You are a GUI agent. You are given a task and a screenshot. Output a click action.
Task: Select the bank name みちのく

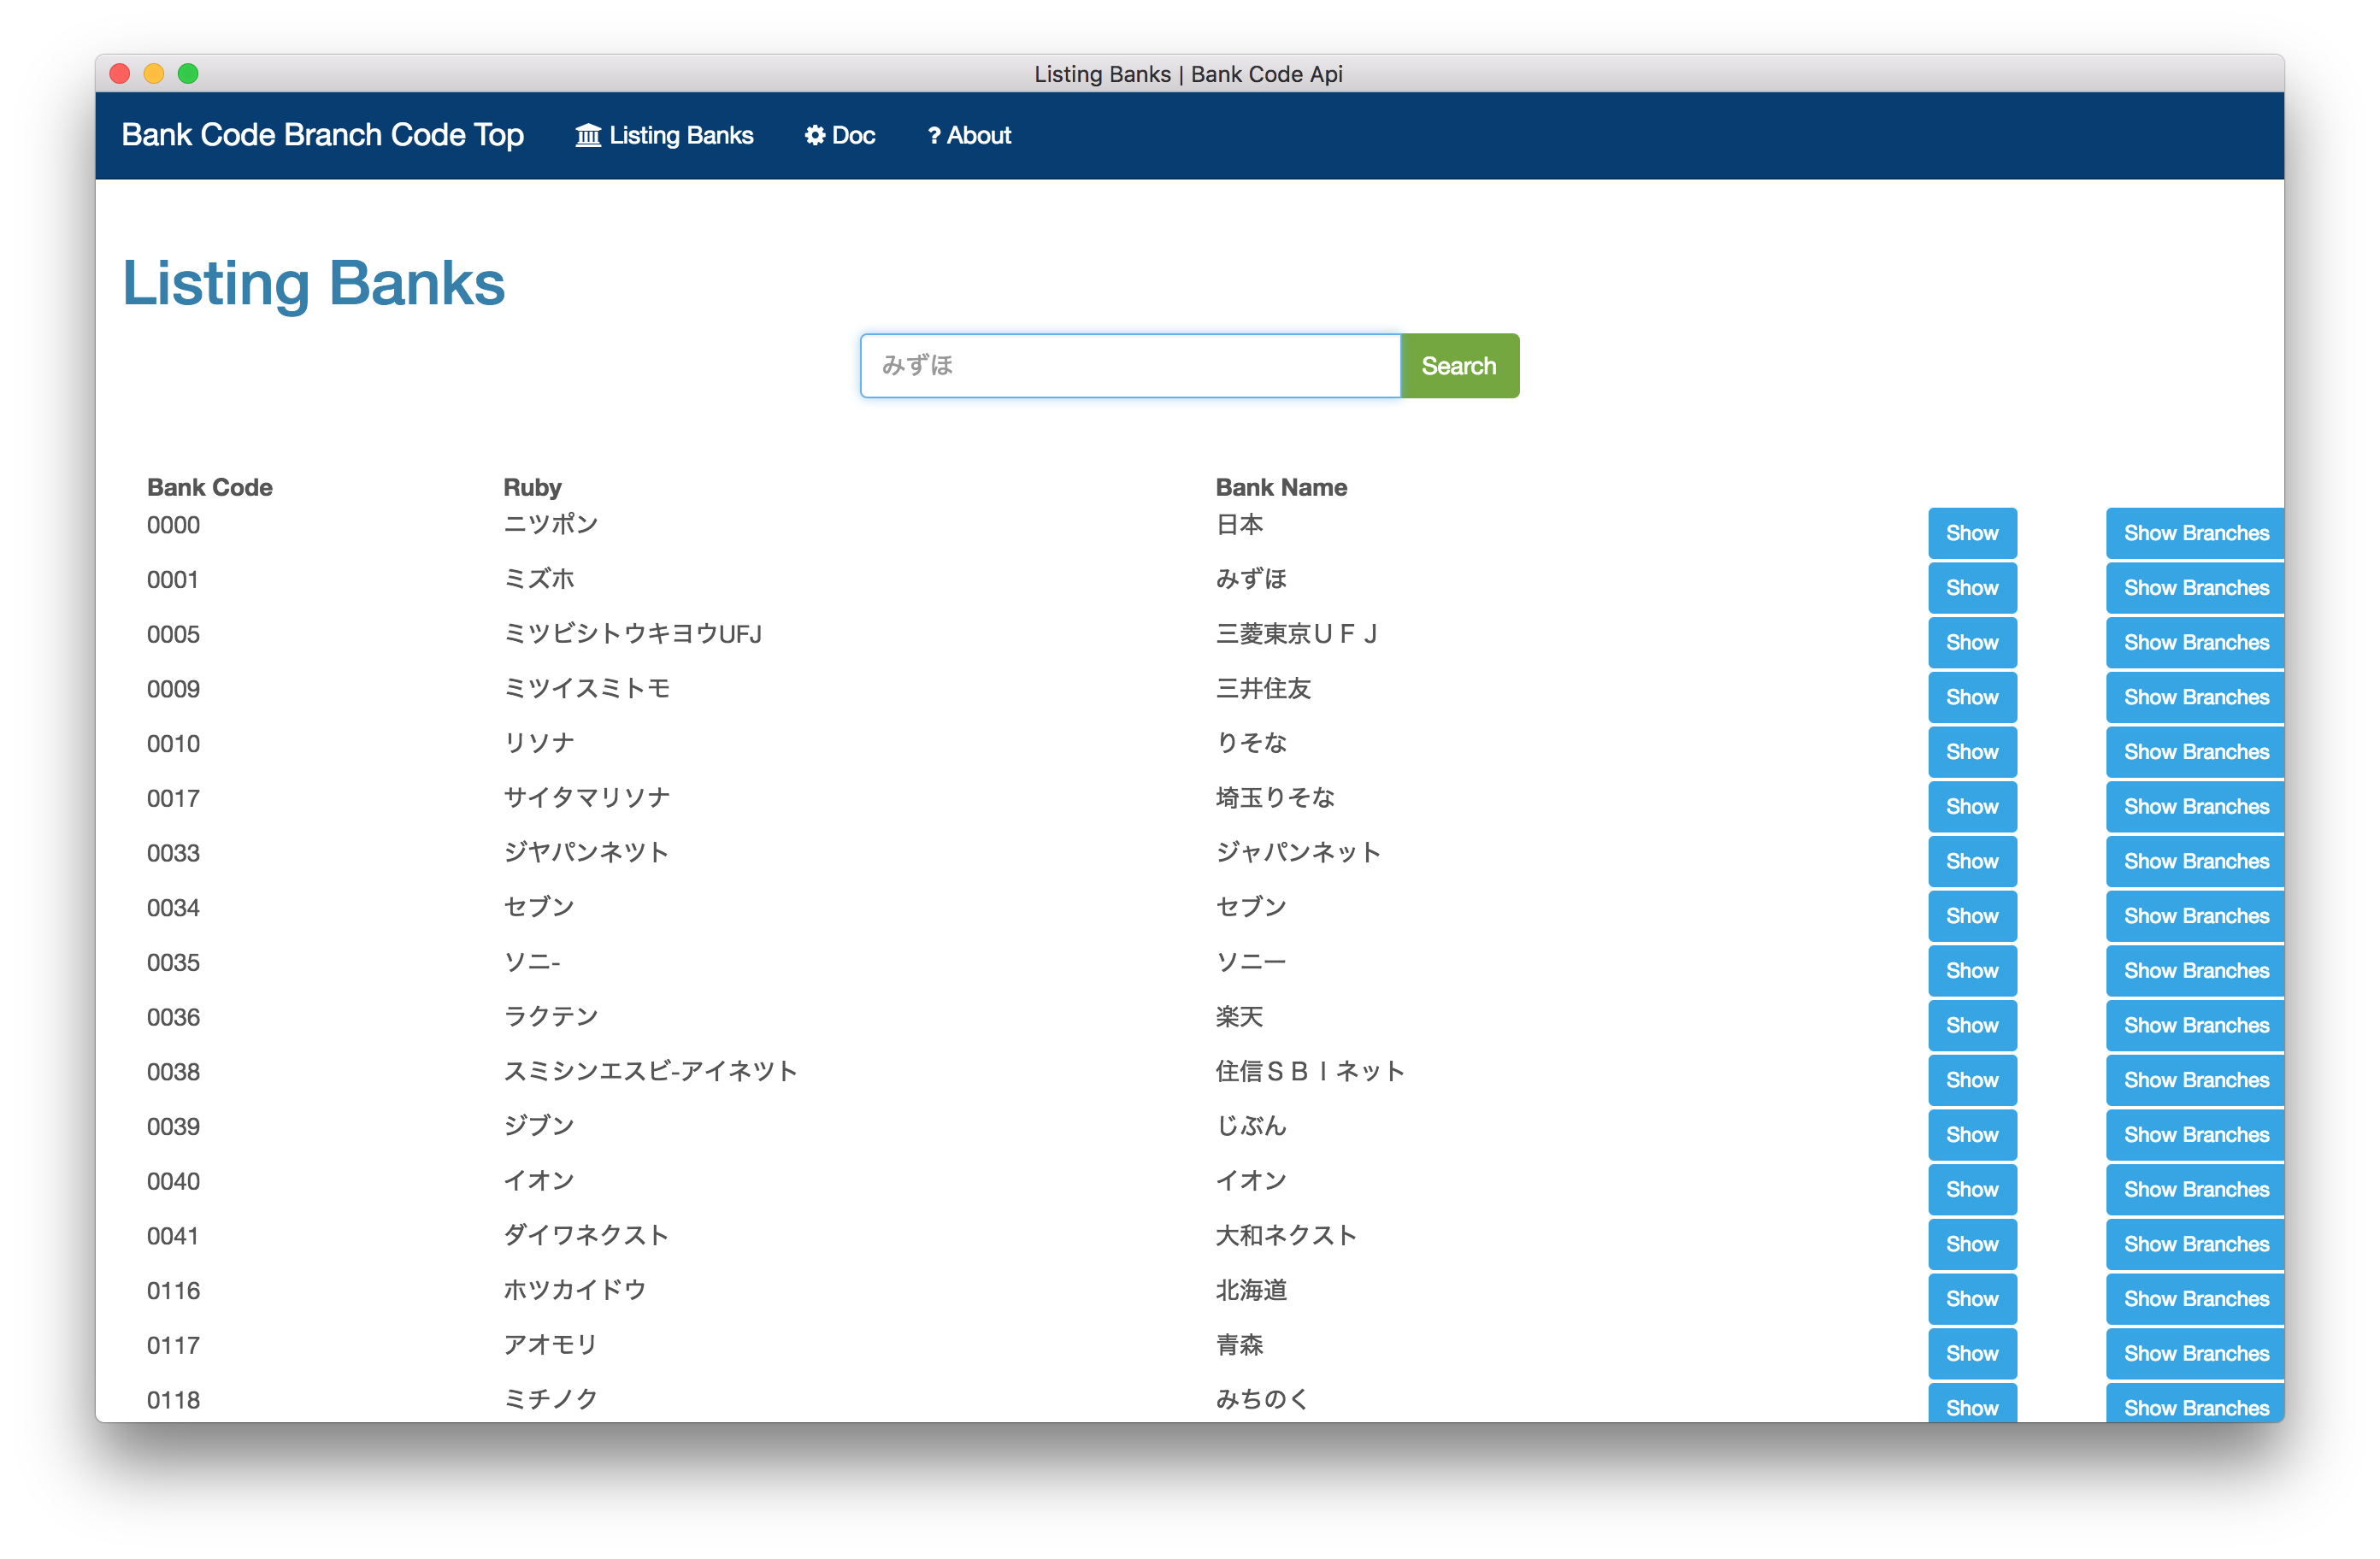[1262, 1400]
